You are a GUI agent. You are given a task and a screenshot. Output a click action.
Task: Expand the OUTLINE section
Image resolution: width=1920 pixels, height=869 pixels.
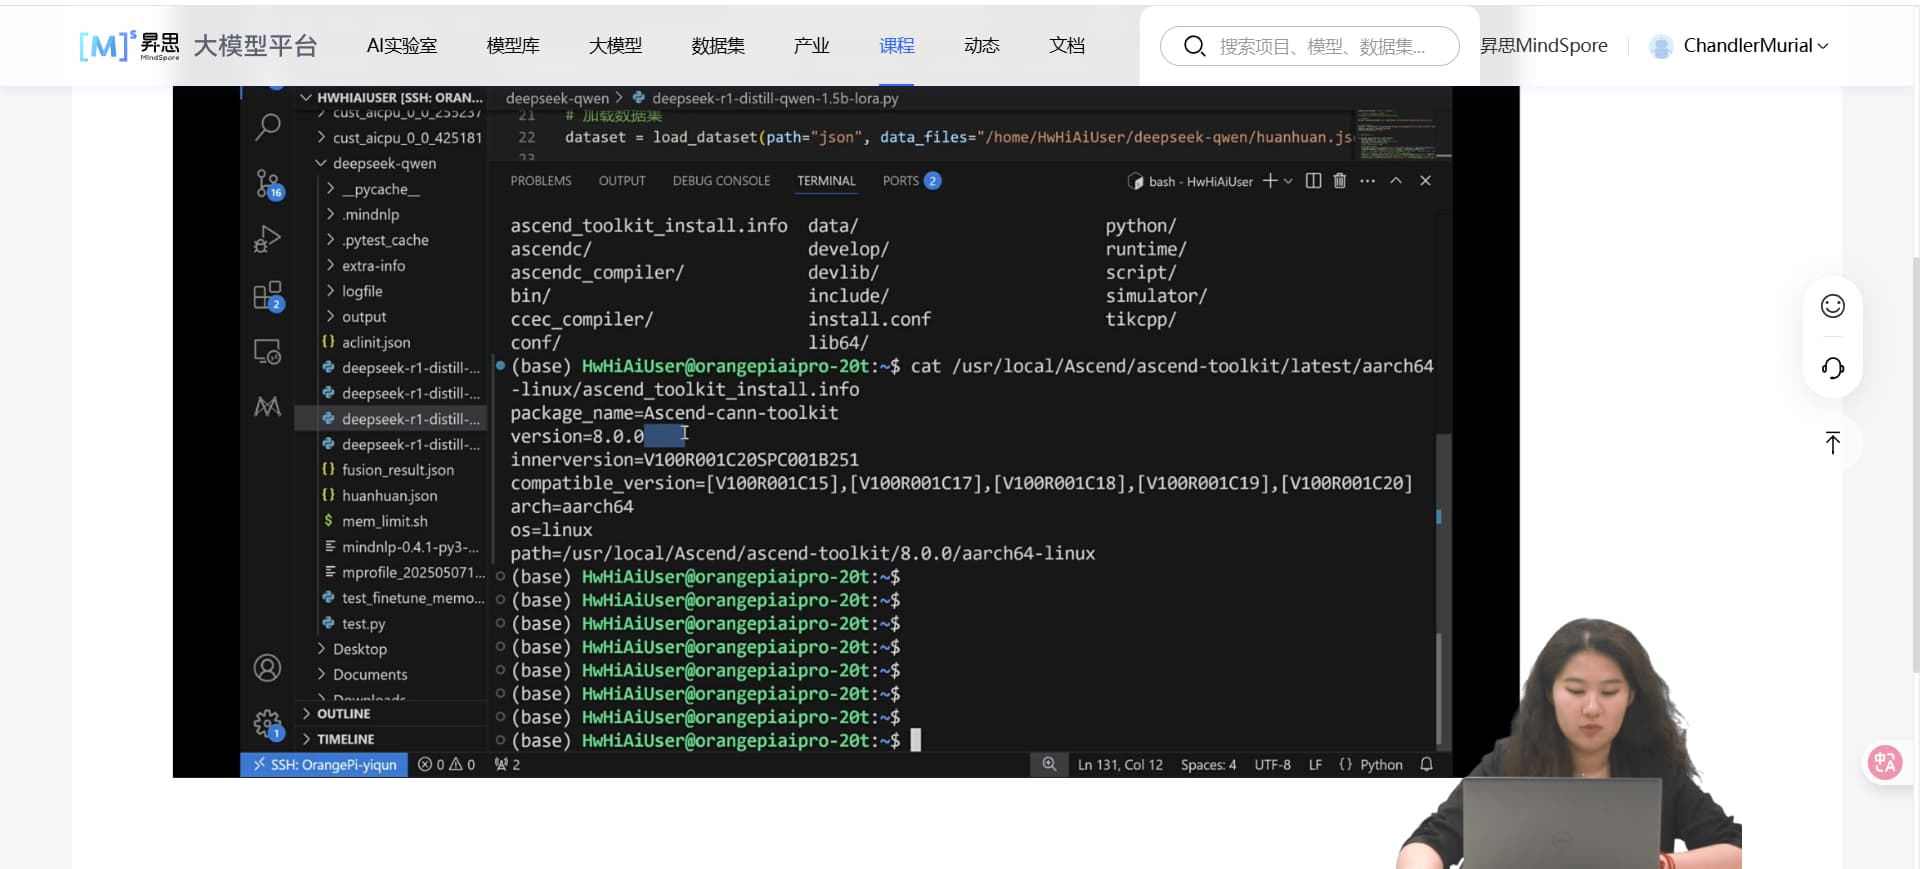[343, 714]
